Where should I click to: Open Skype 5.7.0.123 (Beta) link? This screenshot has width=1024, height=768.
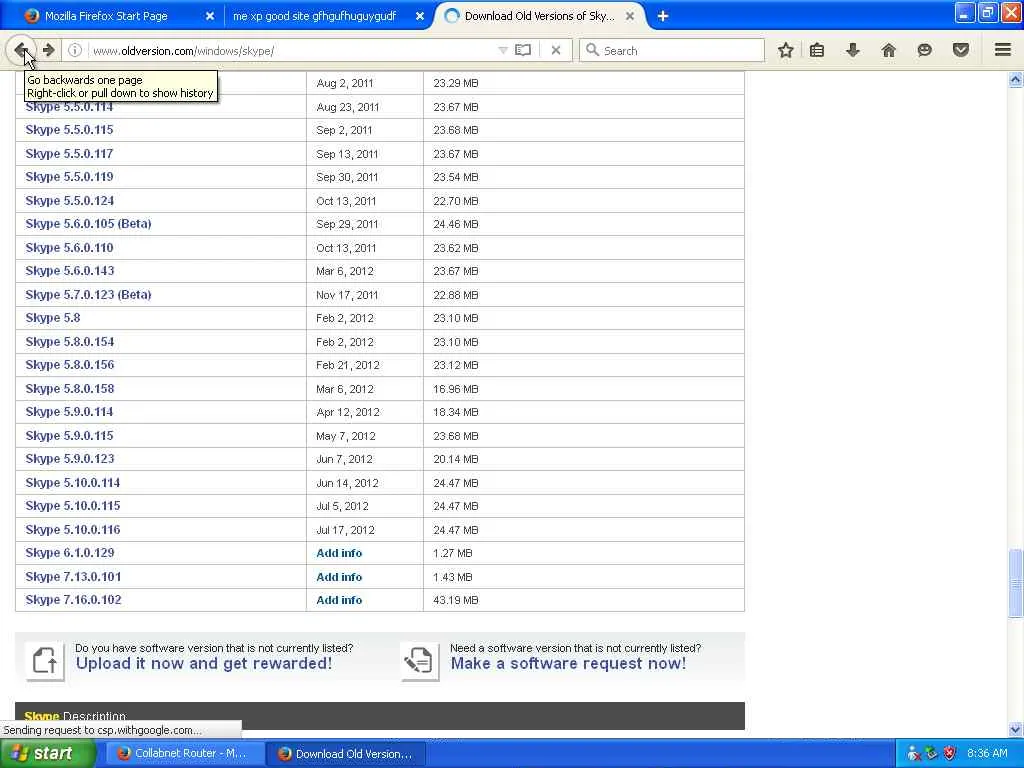click(x=88, y=295)
